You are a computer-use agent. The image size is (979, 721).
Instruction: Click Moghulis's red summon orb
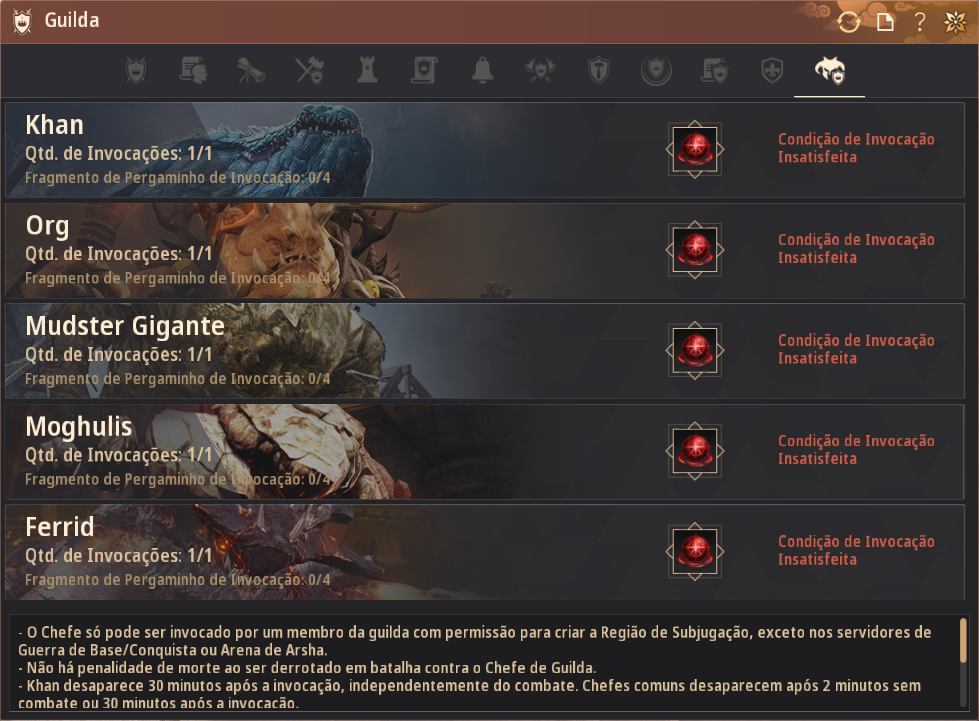tap(695, 451)
